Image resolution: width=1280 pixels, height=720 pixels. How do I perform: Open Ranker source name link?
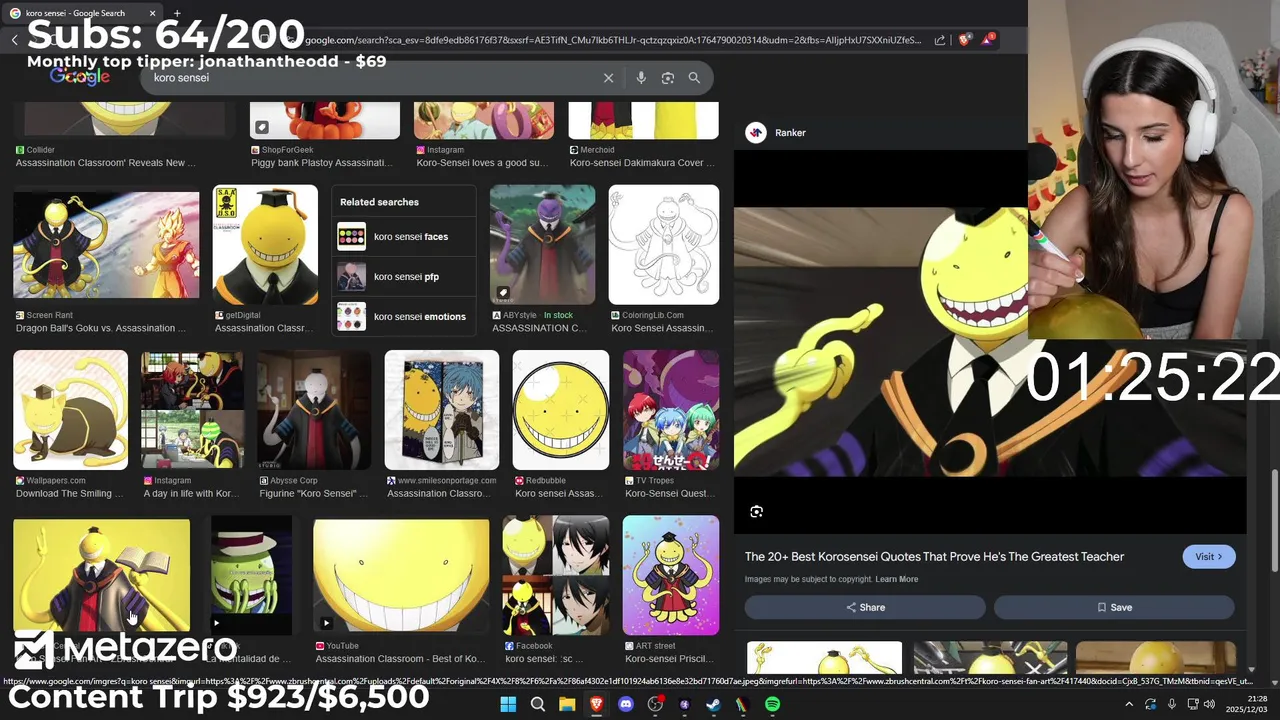(790, 133)
